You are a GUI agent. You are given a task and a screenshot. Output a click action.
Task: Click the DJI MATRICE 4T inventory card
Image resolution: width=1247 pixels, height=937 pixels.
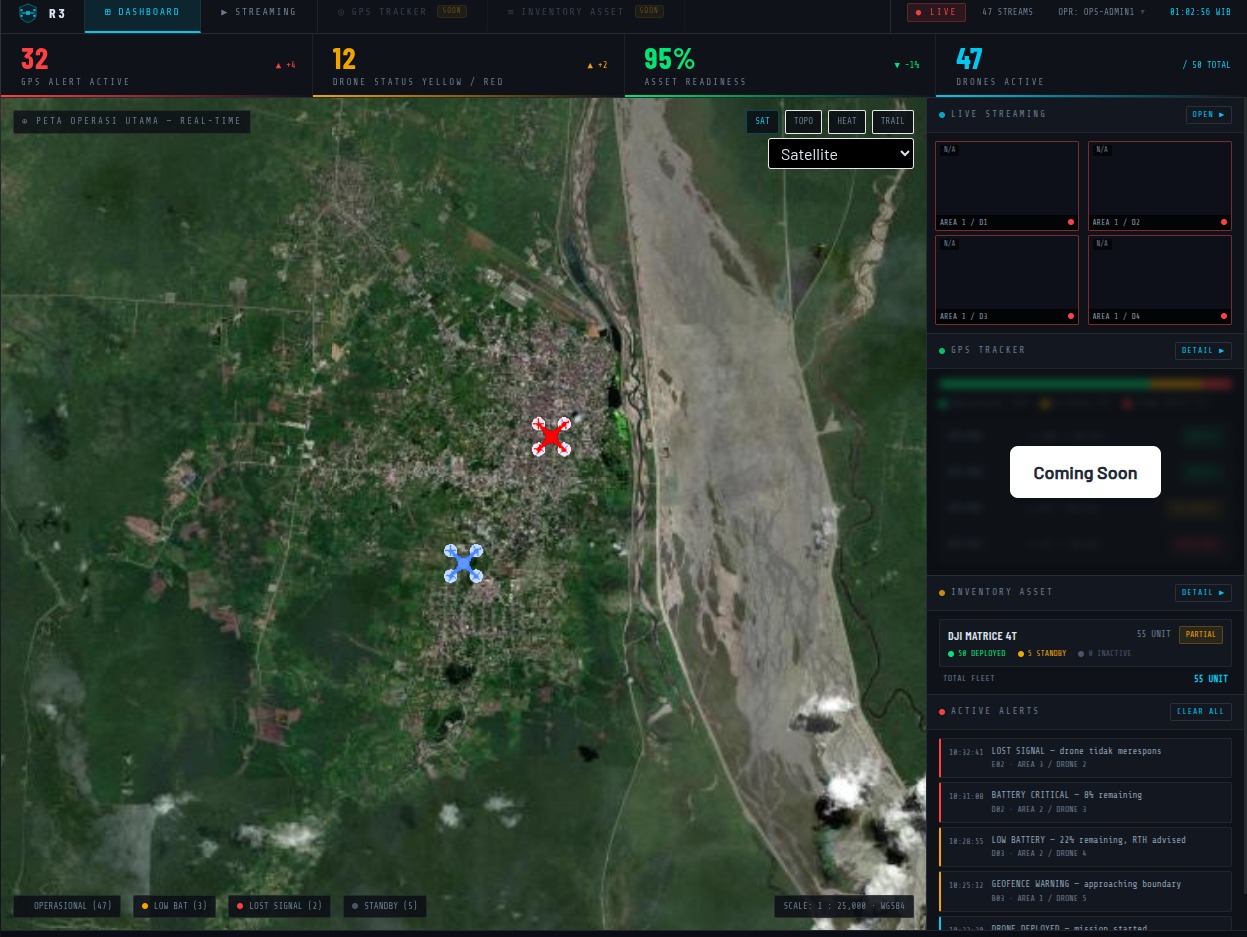1085,643
